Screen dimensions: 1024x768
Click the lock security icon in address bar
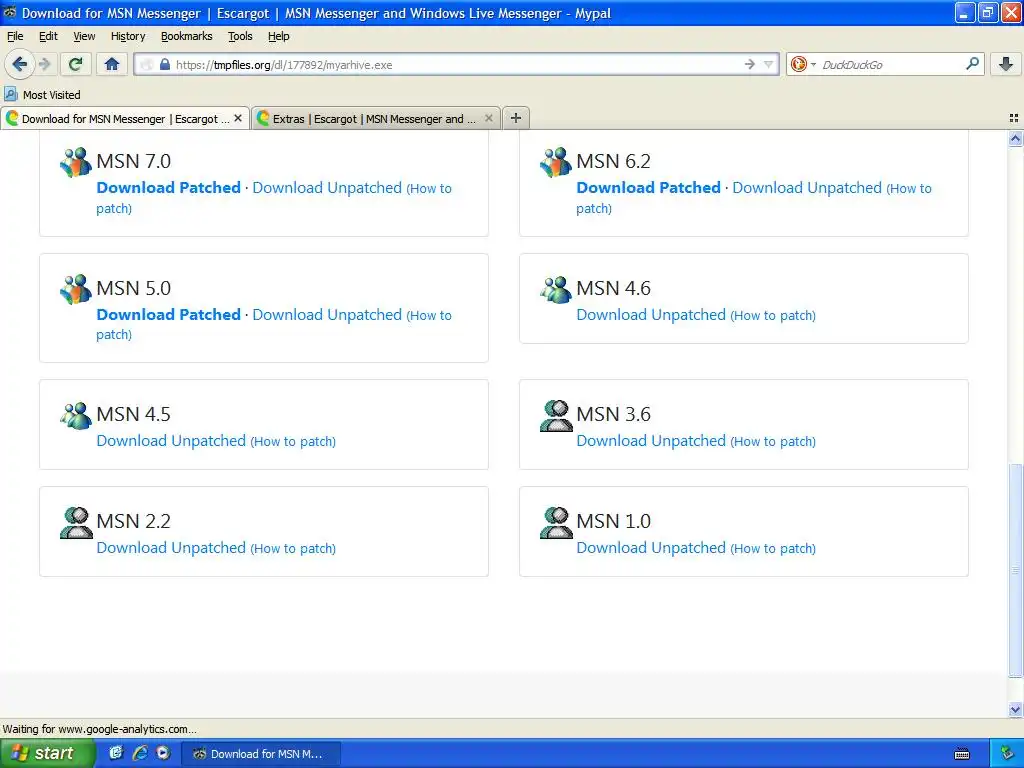point(165,65)
